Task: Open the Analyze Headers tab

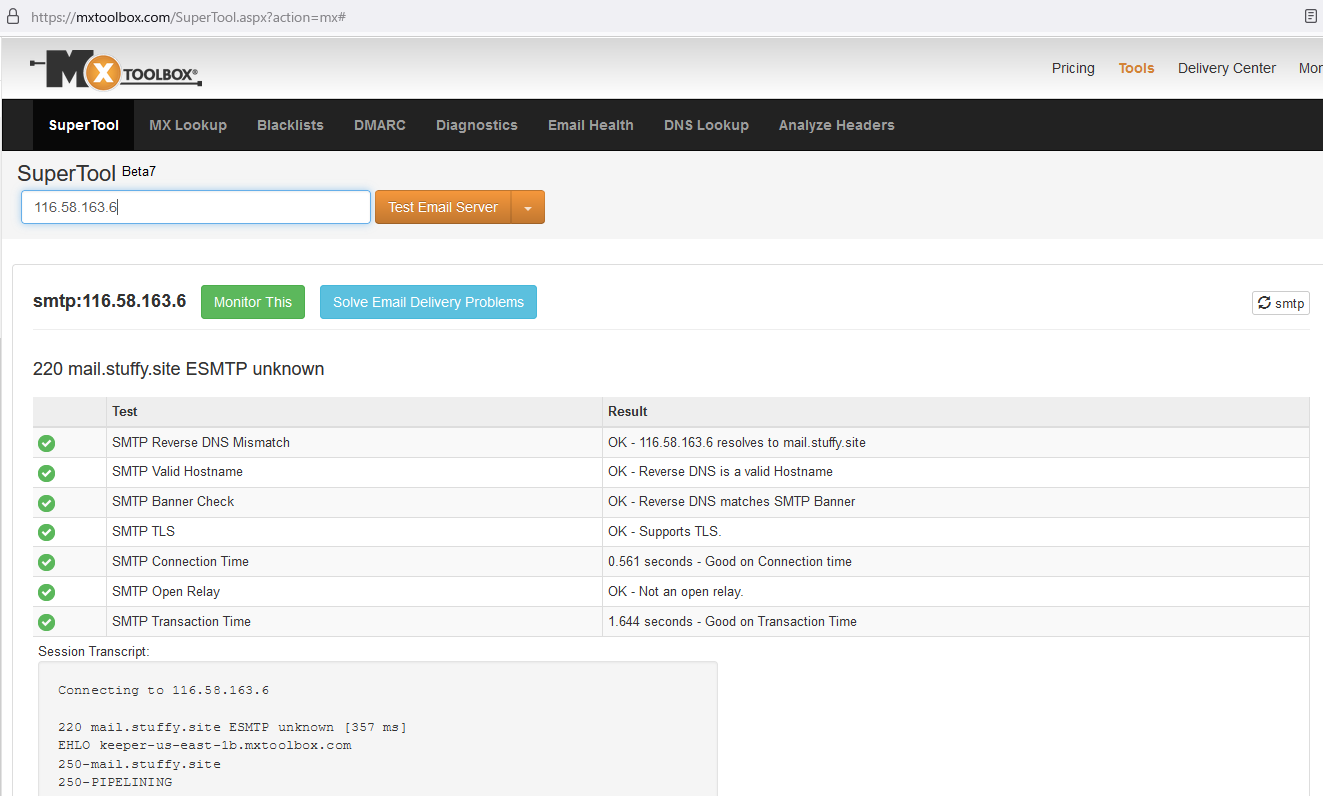Action: 837,125
